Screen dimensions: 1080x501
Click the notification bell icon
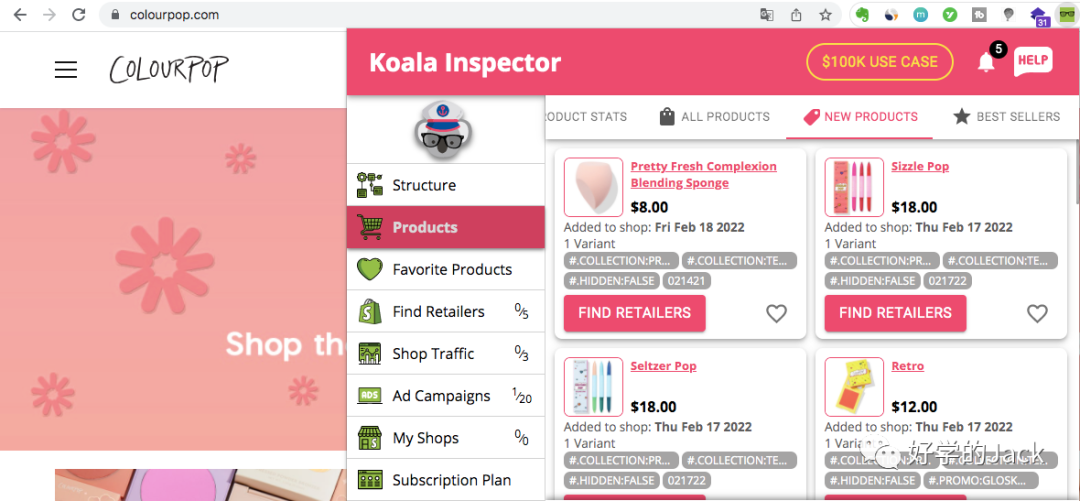[986, 62]
